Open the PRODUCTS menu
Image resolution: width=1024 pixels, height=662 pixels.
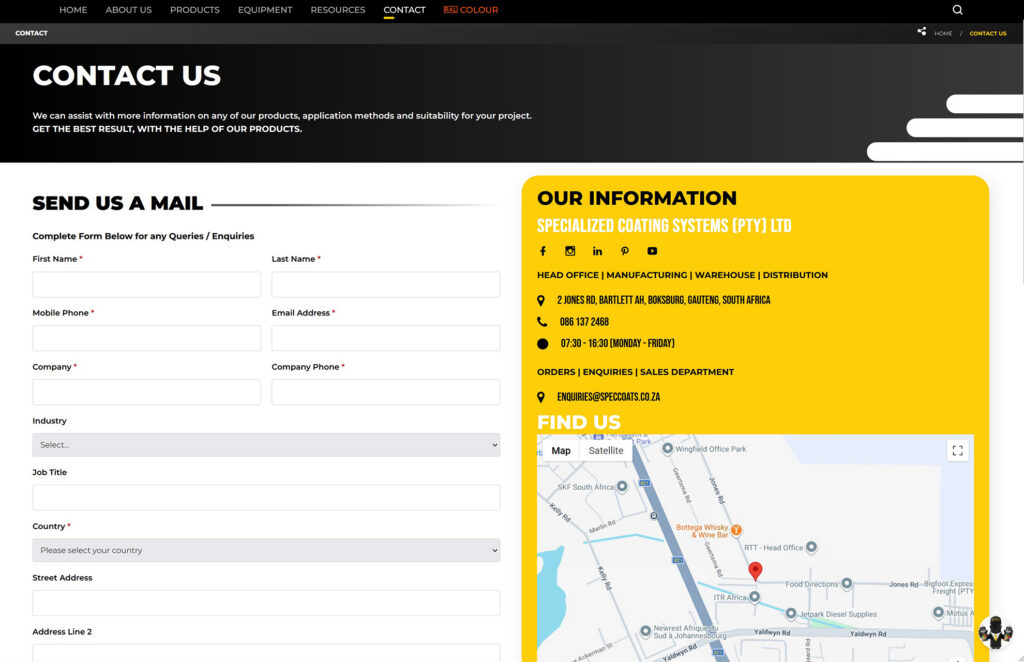click(x=195, y=10)
